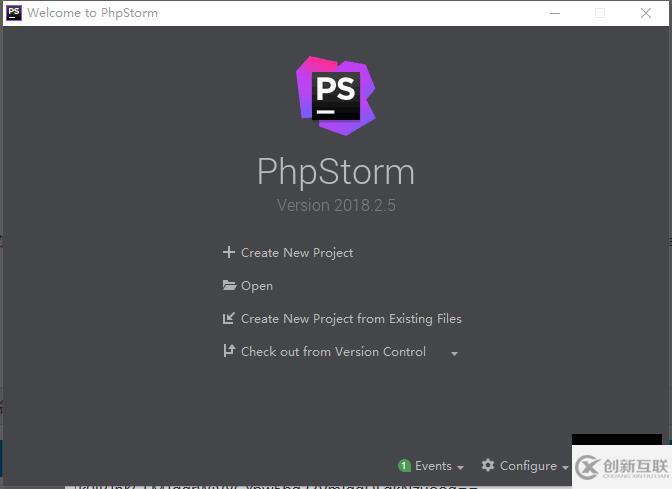Click the PS icon in the title bar
The height and width of the screenshot is (489, 672).
point(14,12)
